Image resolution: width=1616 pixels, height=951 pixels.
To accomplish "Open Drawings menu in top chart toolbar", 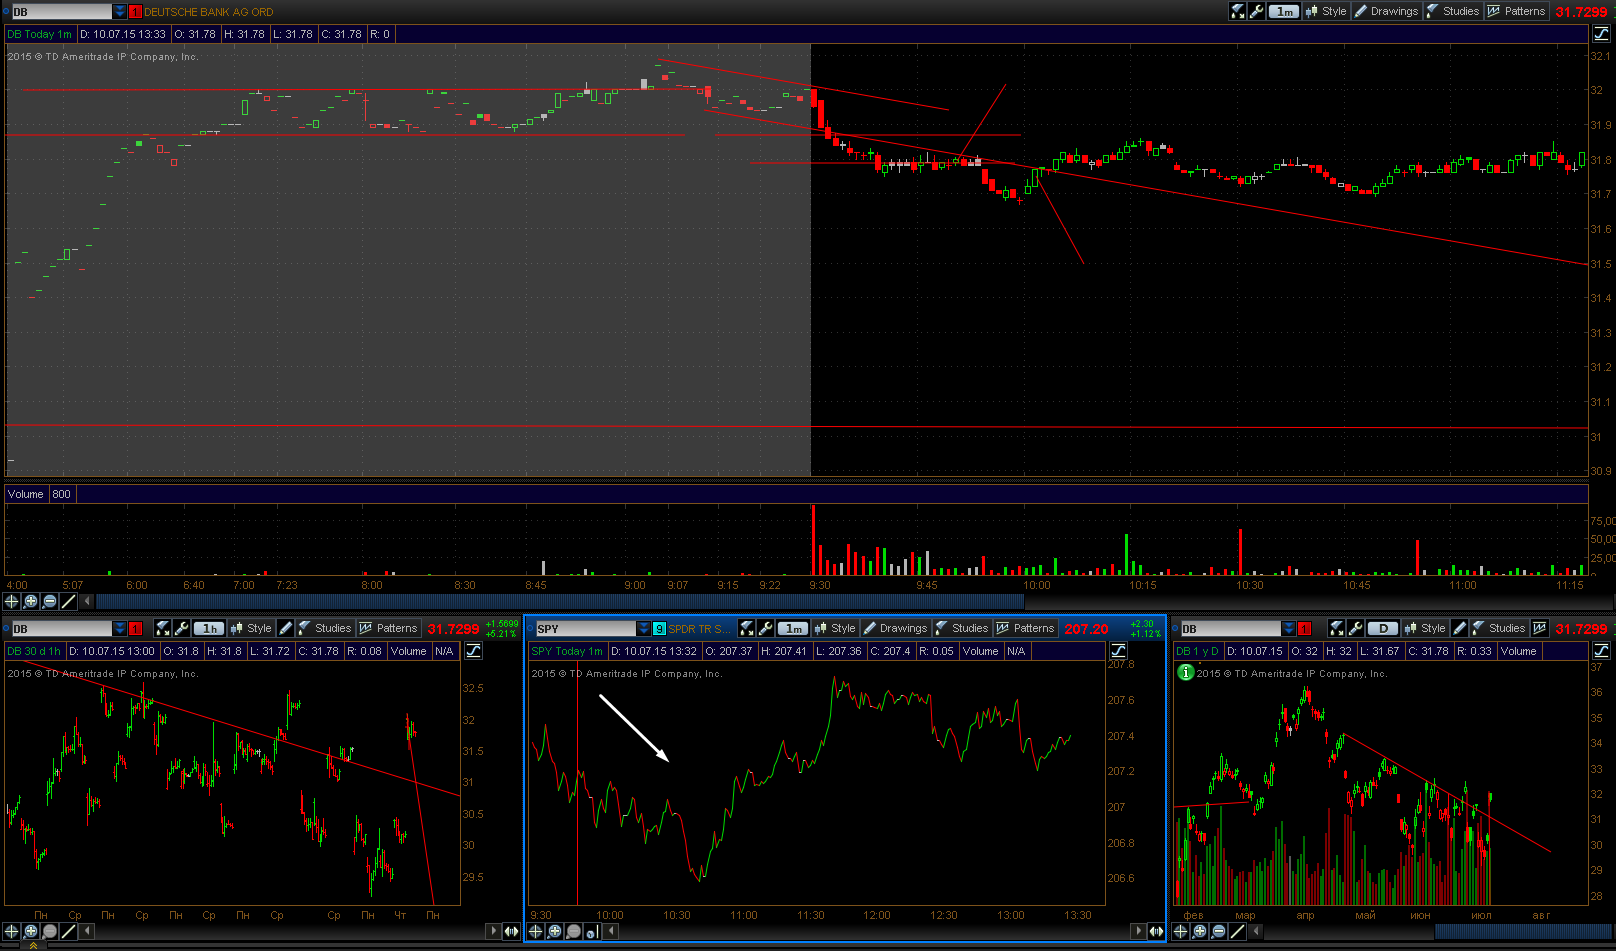I will 1386,11.
